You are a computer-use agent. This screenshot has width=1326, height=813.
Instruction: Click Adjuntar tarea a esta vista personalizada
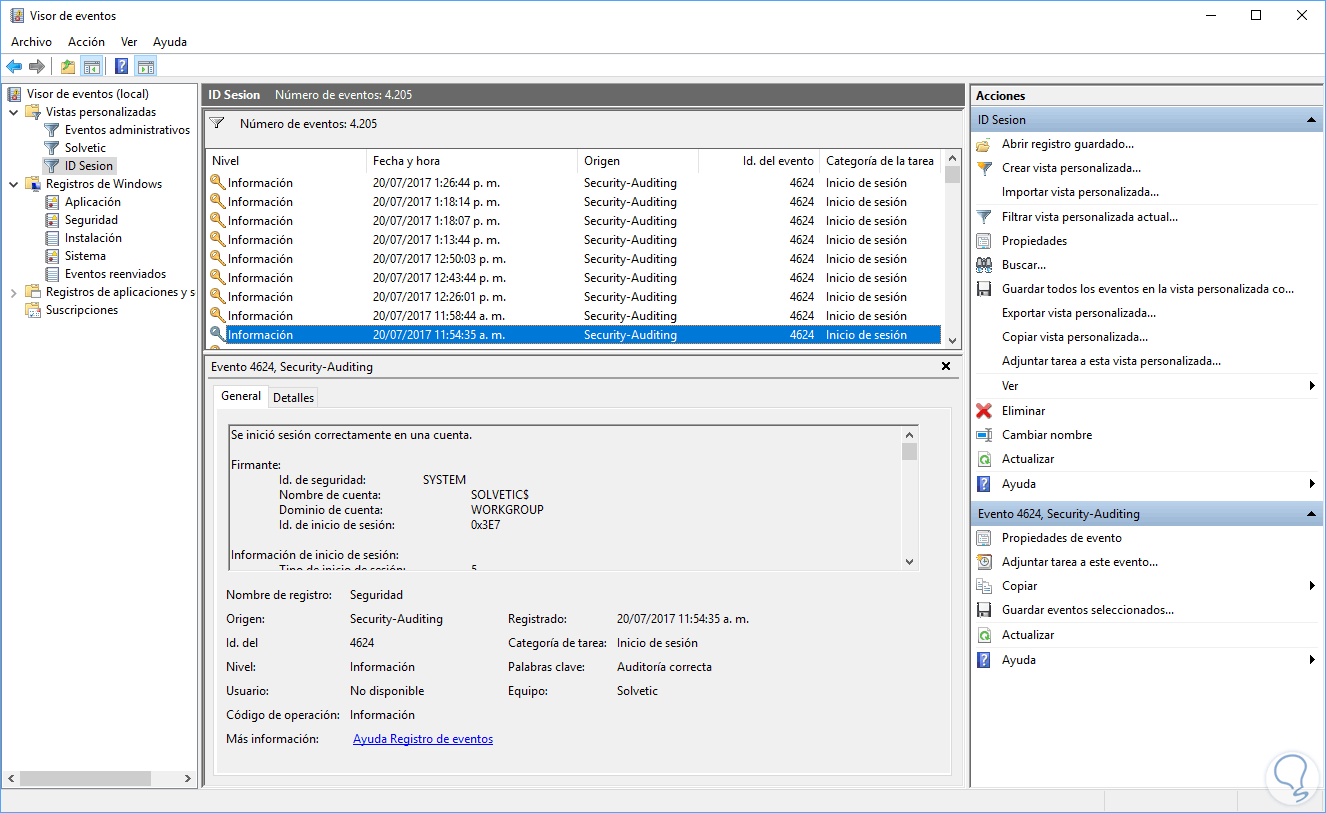tap(1111, 361)
